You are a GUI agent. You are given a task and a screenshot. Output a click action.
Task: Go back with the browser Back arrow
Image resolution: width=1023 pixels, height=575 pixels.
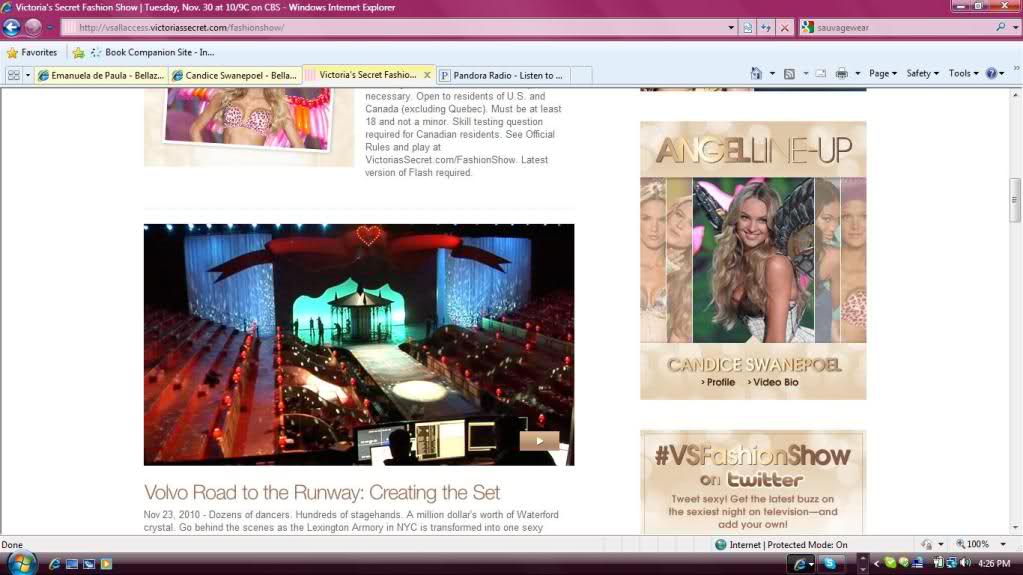[12, 27]
